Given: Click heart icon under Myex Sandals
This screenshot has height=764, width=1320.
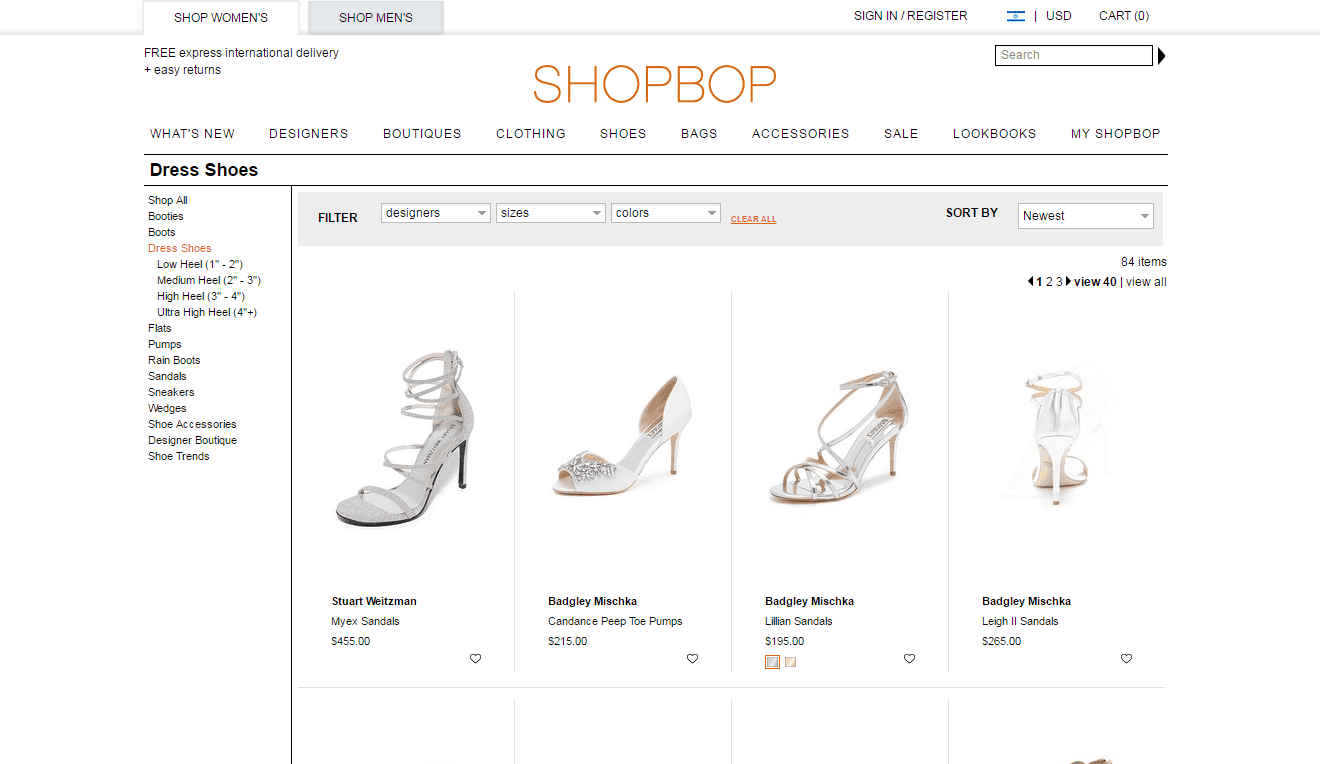Looking at the screenshot, I should [475, 659].
